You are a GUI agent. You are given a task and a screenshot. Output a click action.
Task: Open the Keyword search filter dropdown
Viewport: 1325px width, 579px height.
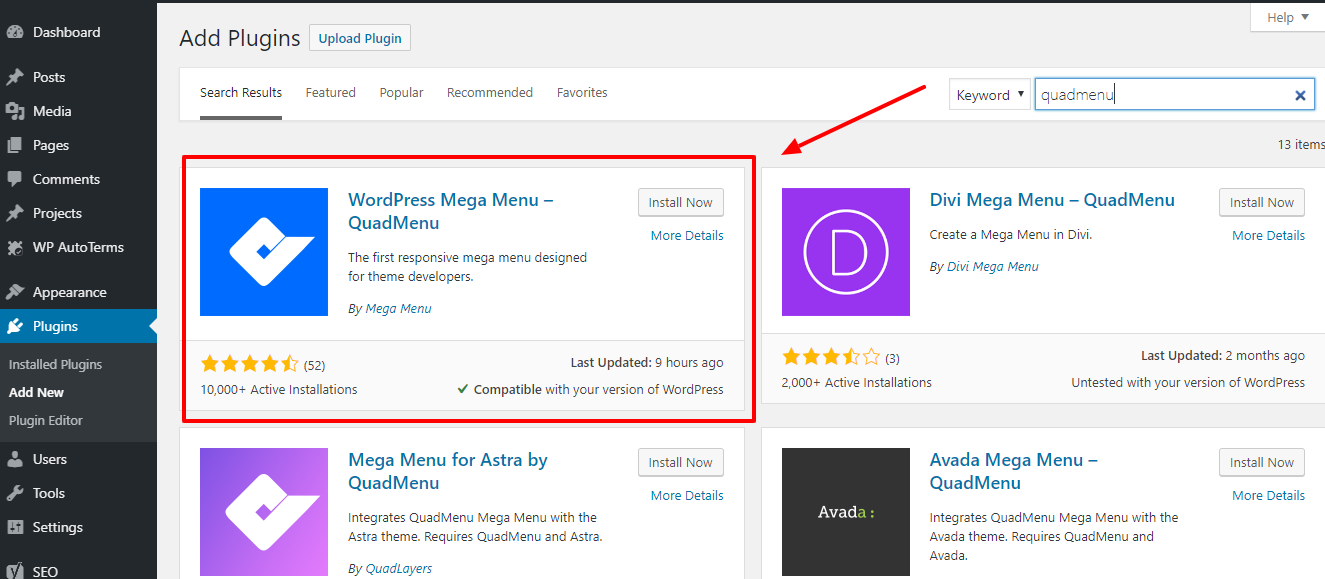pos(989,94)
